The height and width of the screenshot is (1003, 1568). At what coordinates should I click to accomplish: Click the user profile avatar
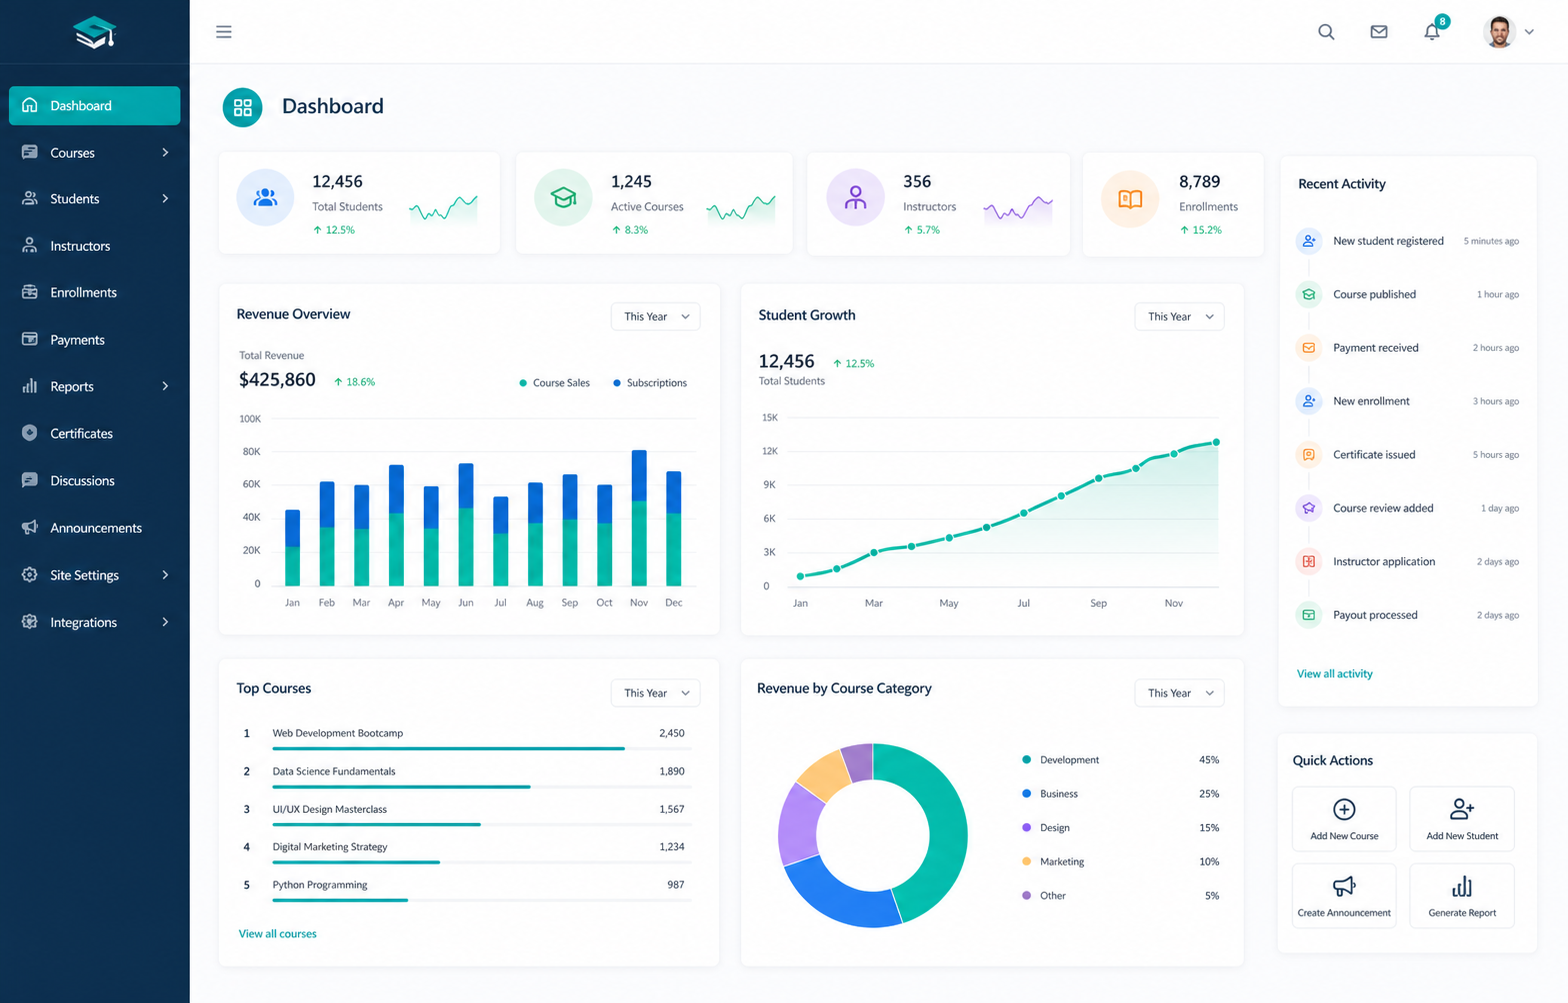(1499, 32)
